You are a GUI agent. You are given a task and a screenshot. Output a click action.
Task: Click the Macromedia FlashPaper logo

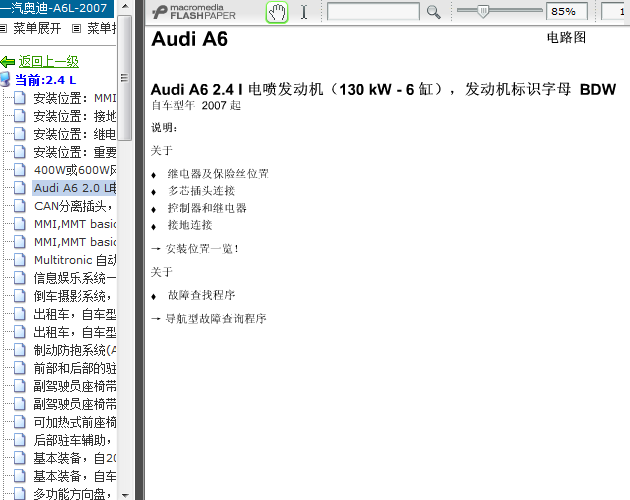(x=194, y=12)
